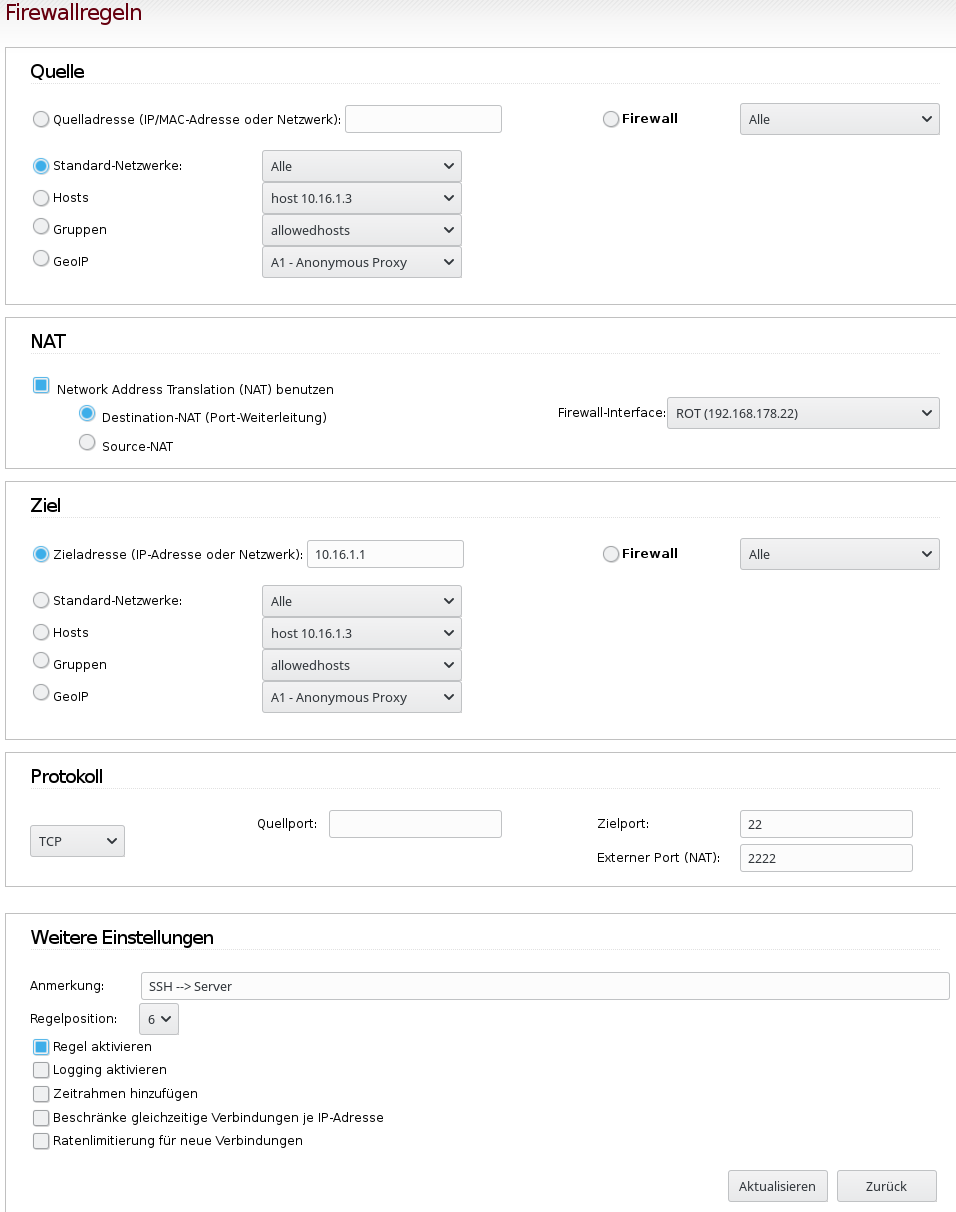Screen dimensions: 956x1212
Task: Select the Firewall radio button in Quelle
Action: (x=611, y=119)
